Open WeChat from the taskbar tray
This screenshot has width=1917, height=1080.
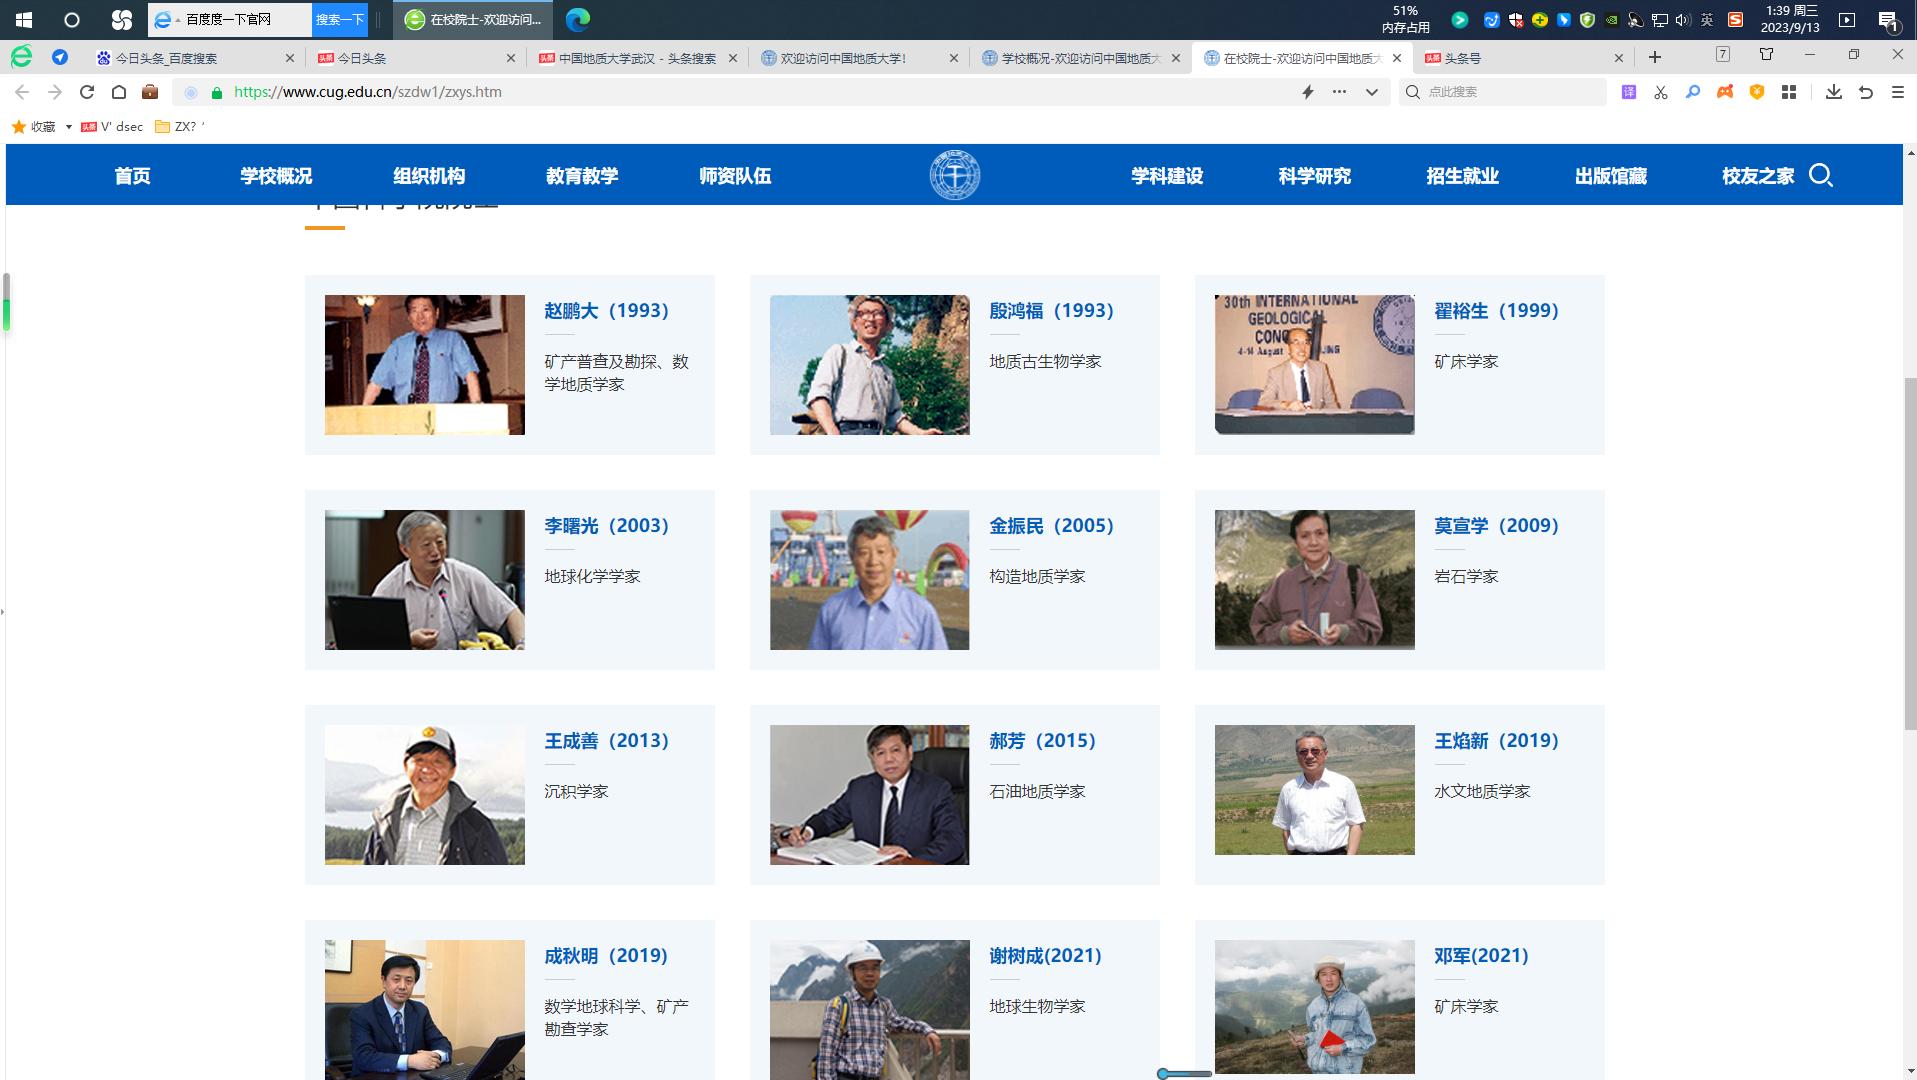tap(1460, 18)
